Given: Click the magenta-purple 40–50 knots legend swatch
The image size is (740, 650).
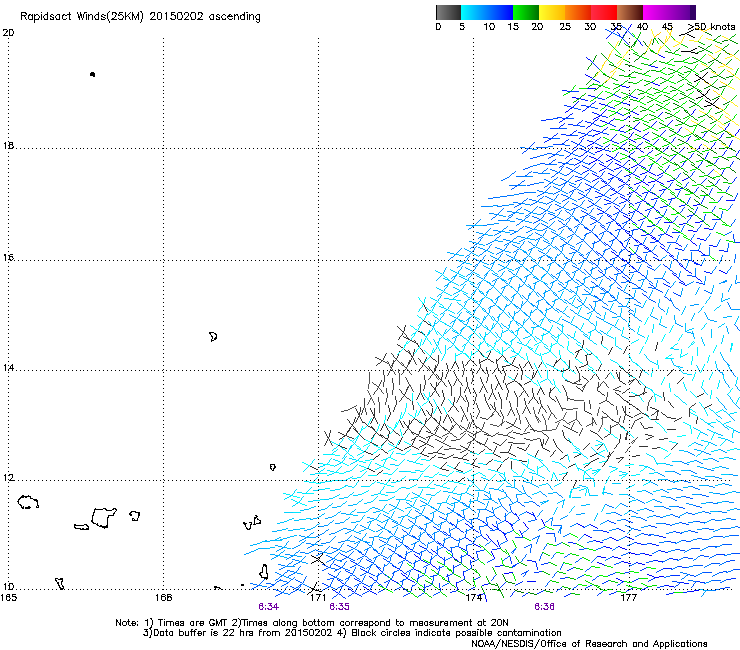Looking at the screenshot, I should point(669,12).
